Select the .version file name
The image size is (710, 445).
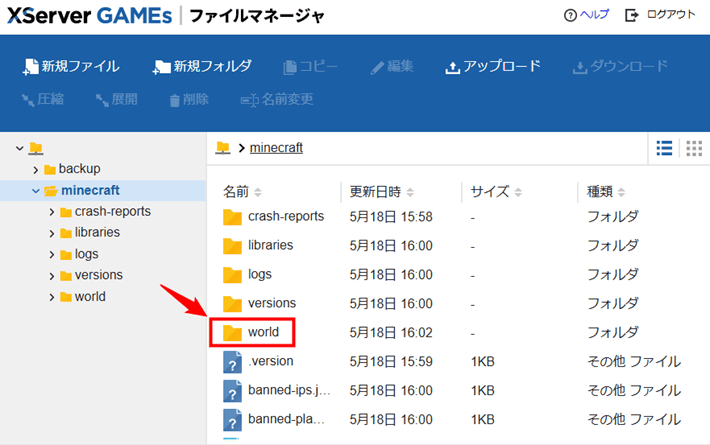coord(271,361)
